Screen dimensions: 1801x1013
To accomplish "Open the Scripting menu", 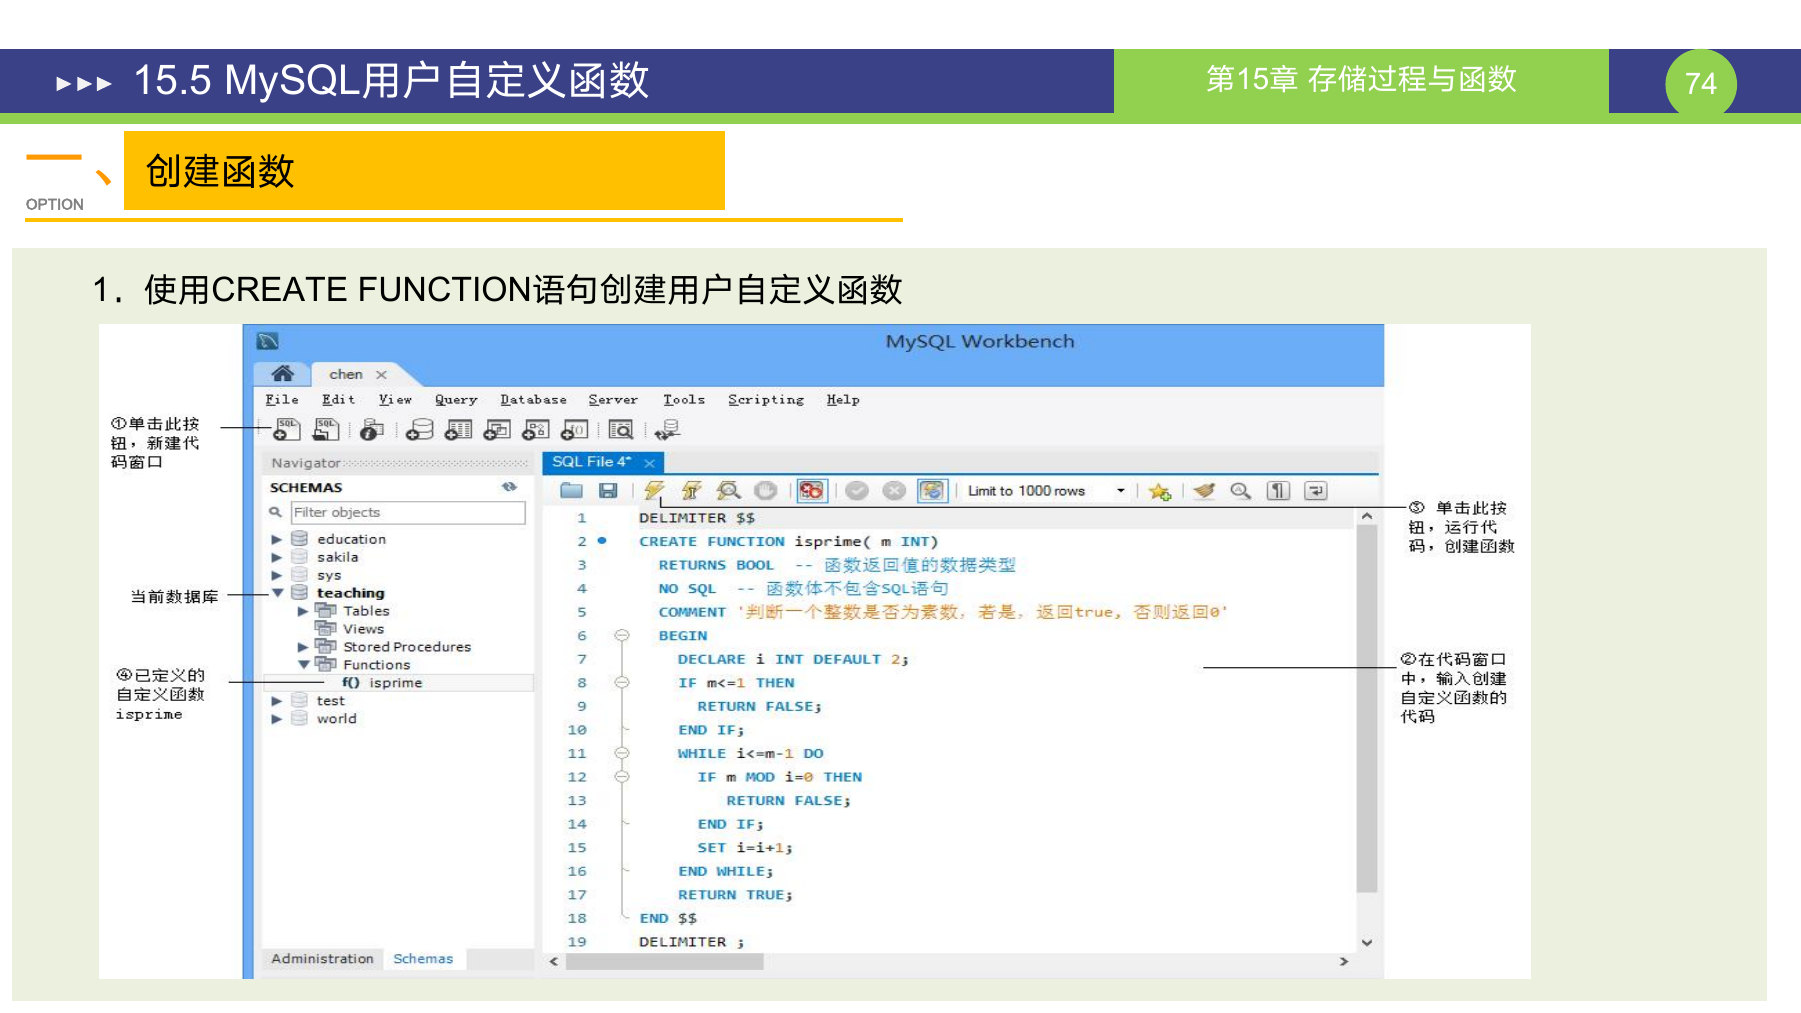I will tap(766, 400).
